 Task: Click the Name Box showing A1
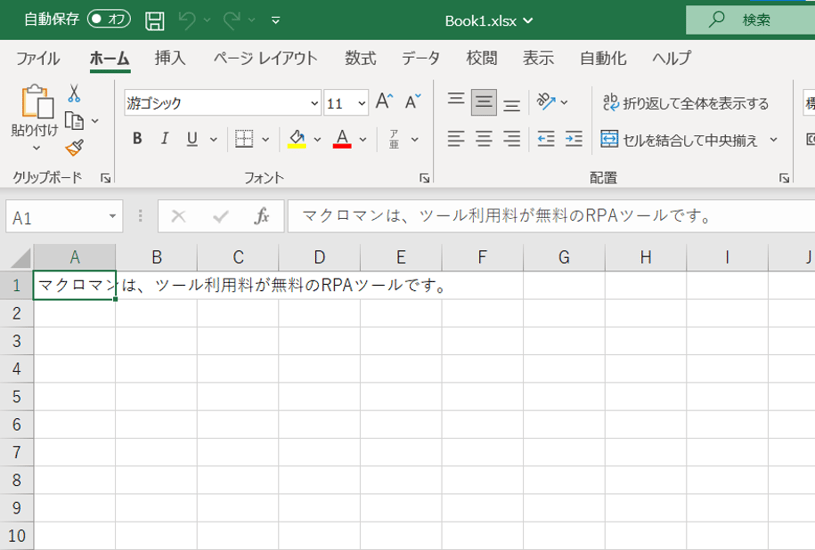[64, 216]
